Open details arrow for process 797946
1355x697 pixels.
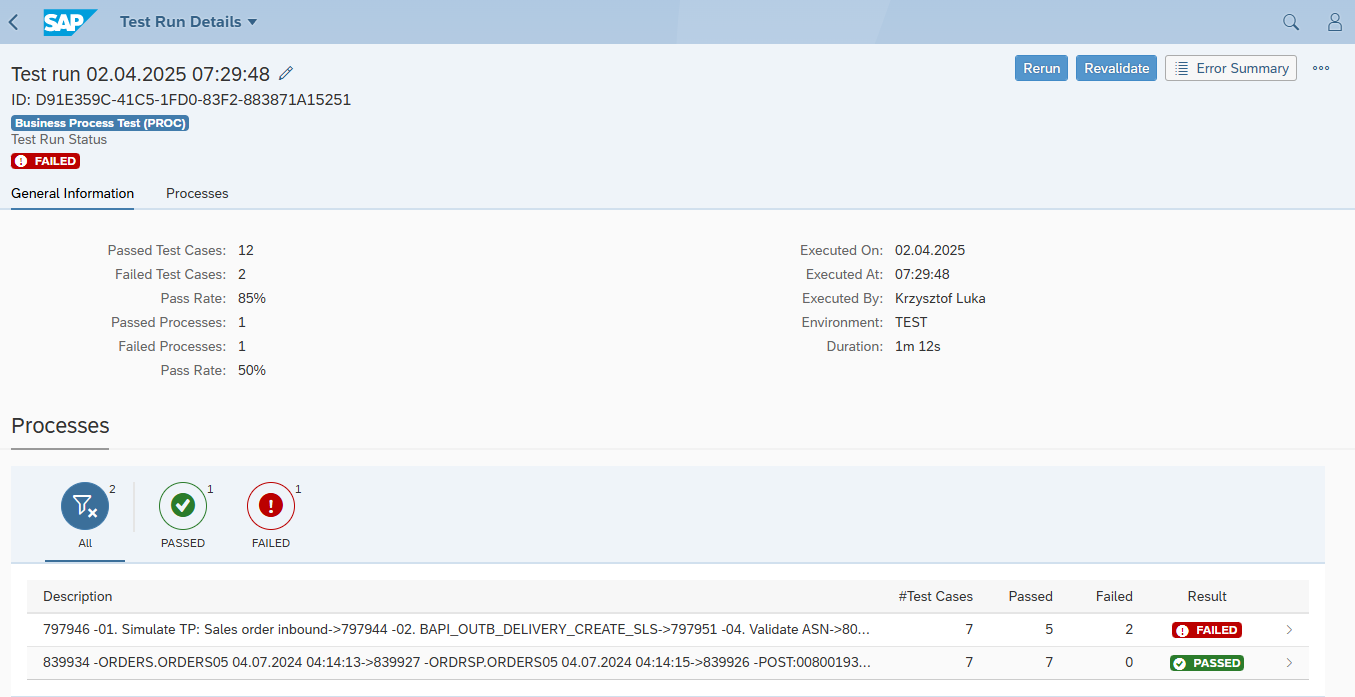[x=1289, y=630]
